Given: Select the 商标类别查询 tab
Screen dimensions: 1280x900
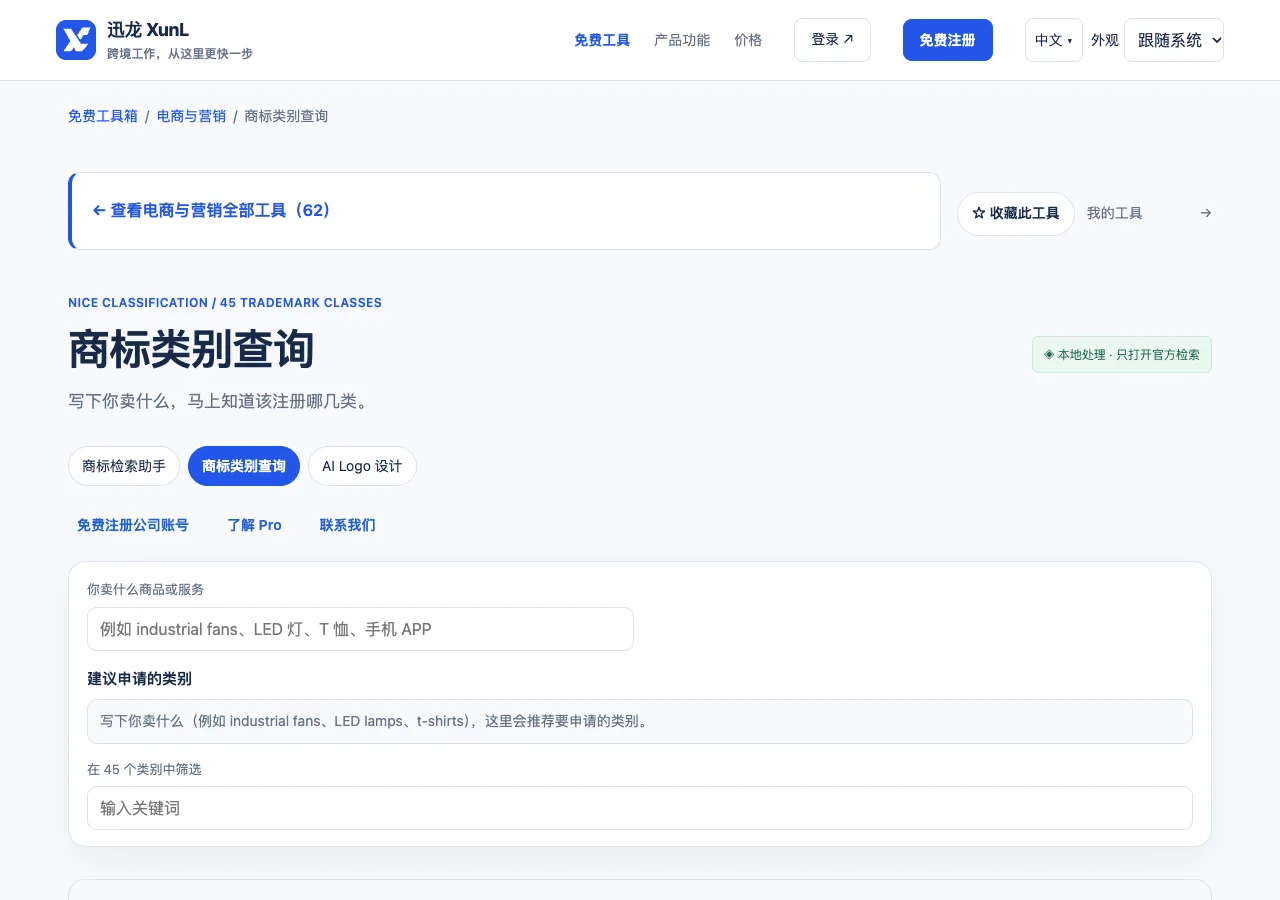Looking at the screenshot, I should [x=244, y=466].
